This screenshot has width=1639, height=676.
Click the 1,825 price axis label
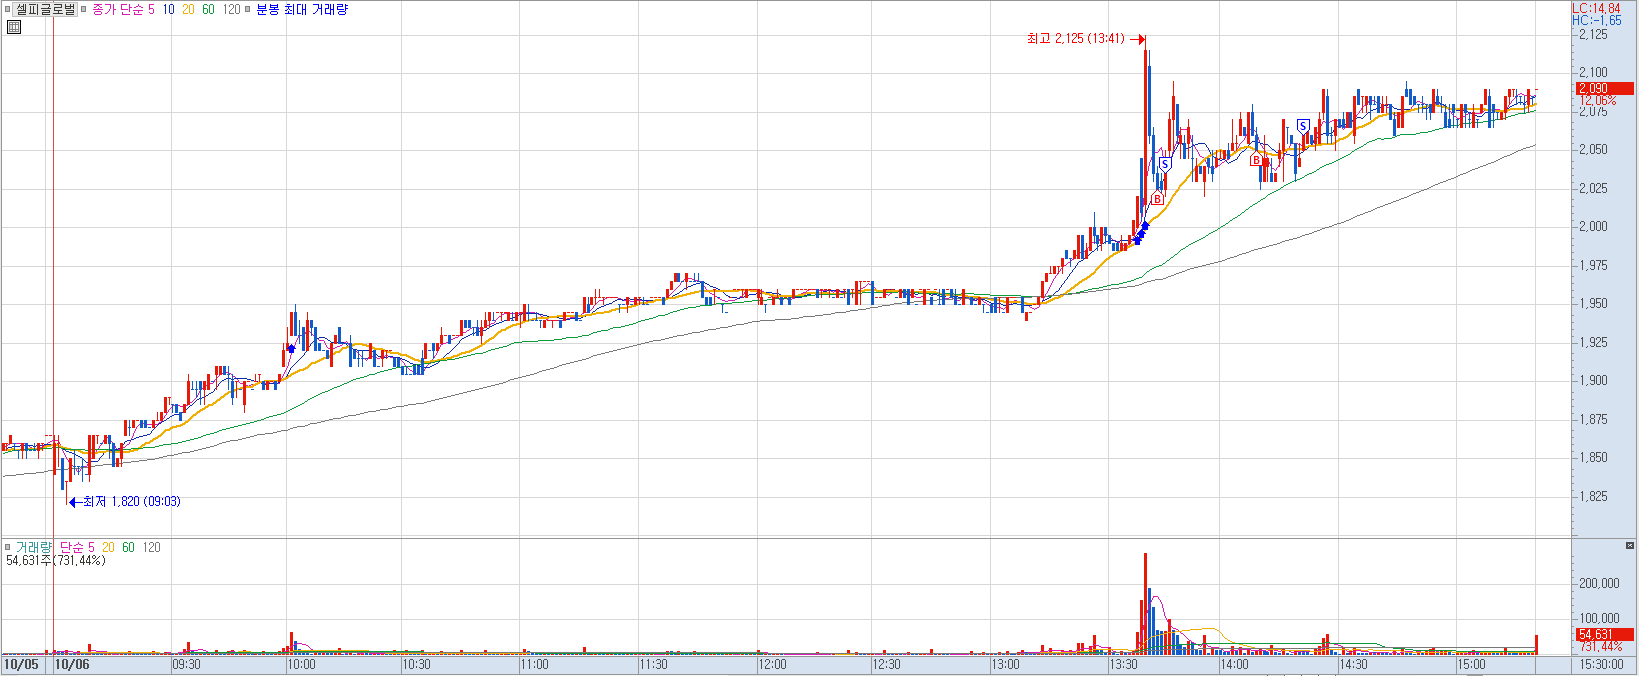(1593, 497)
